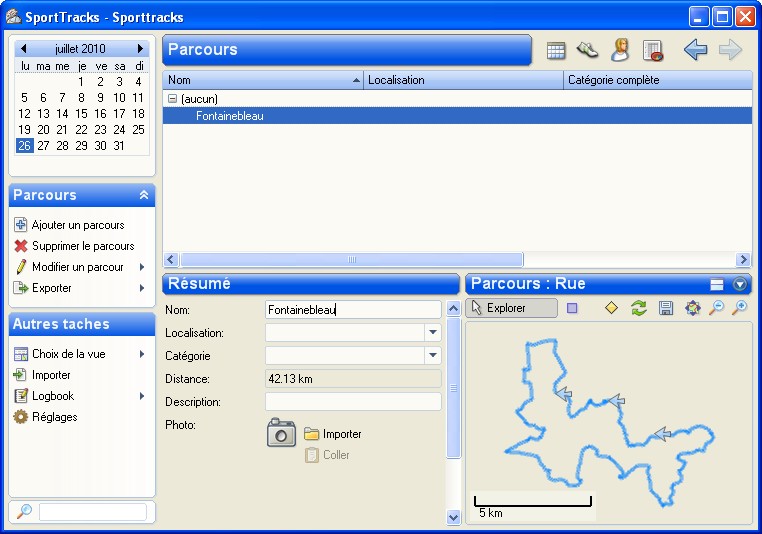762x534 pixels.
Task: Click the greyed Coller button
Action: coord(328,455)
